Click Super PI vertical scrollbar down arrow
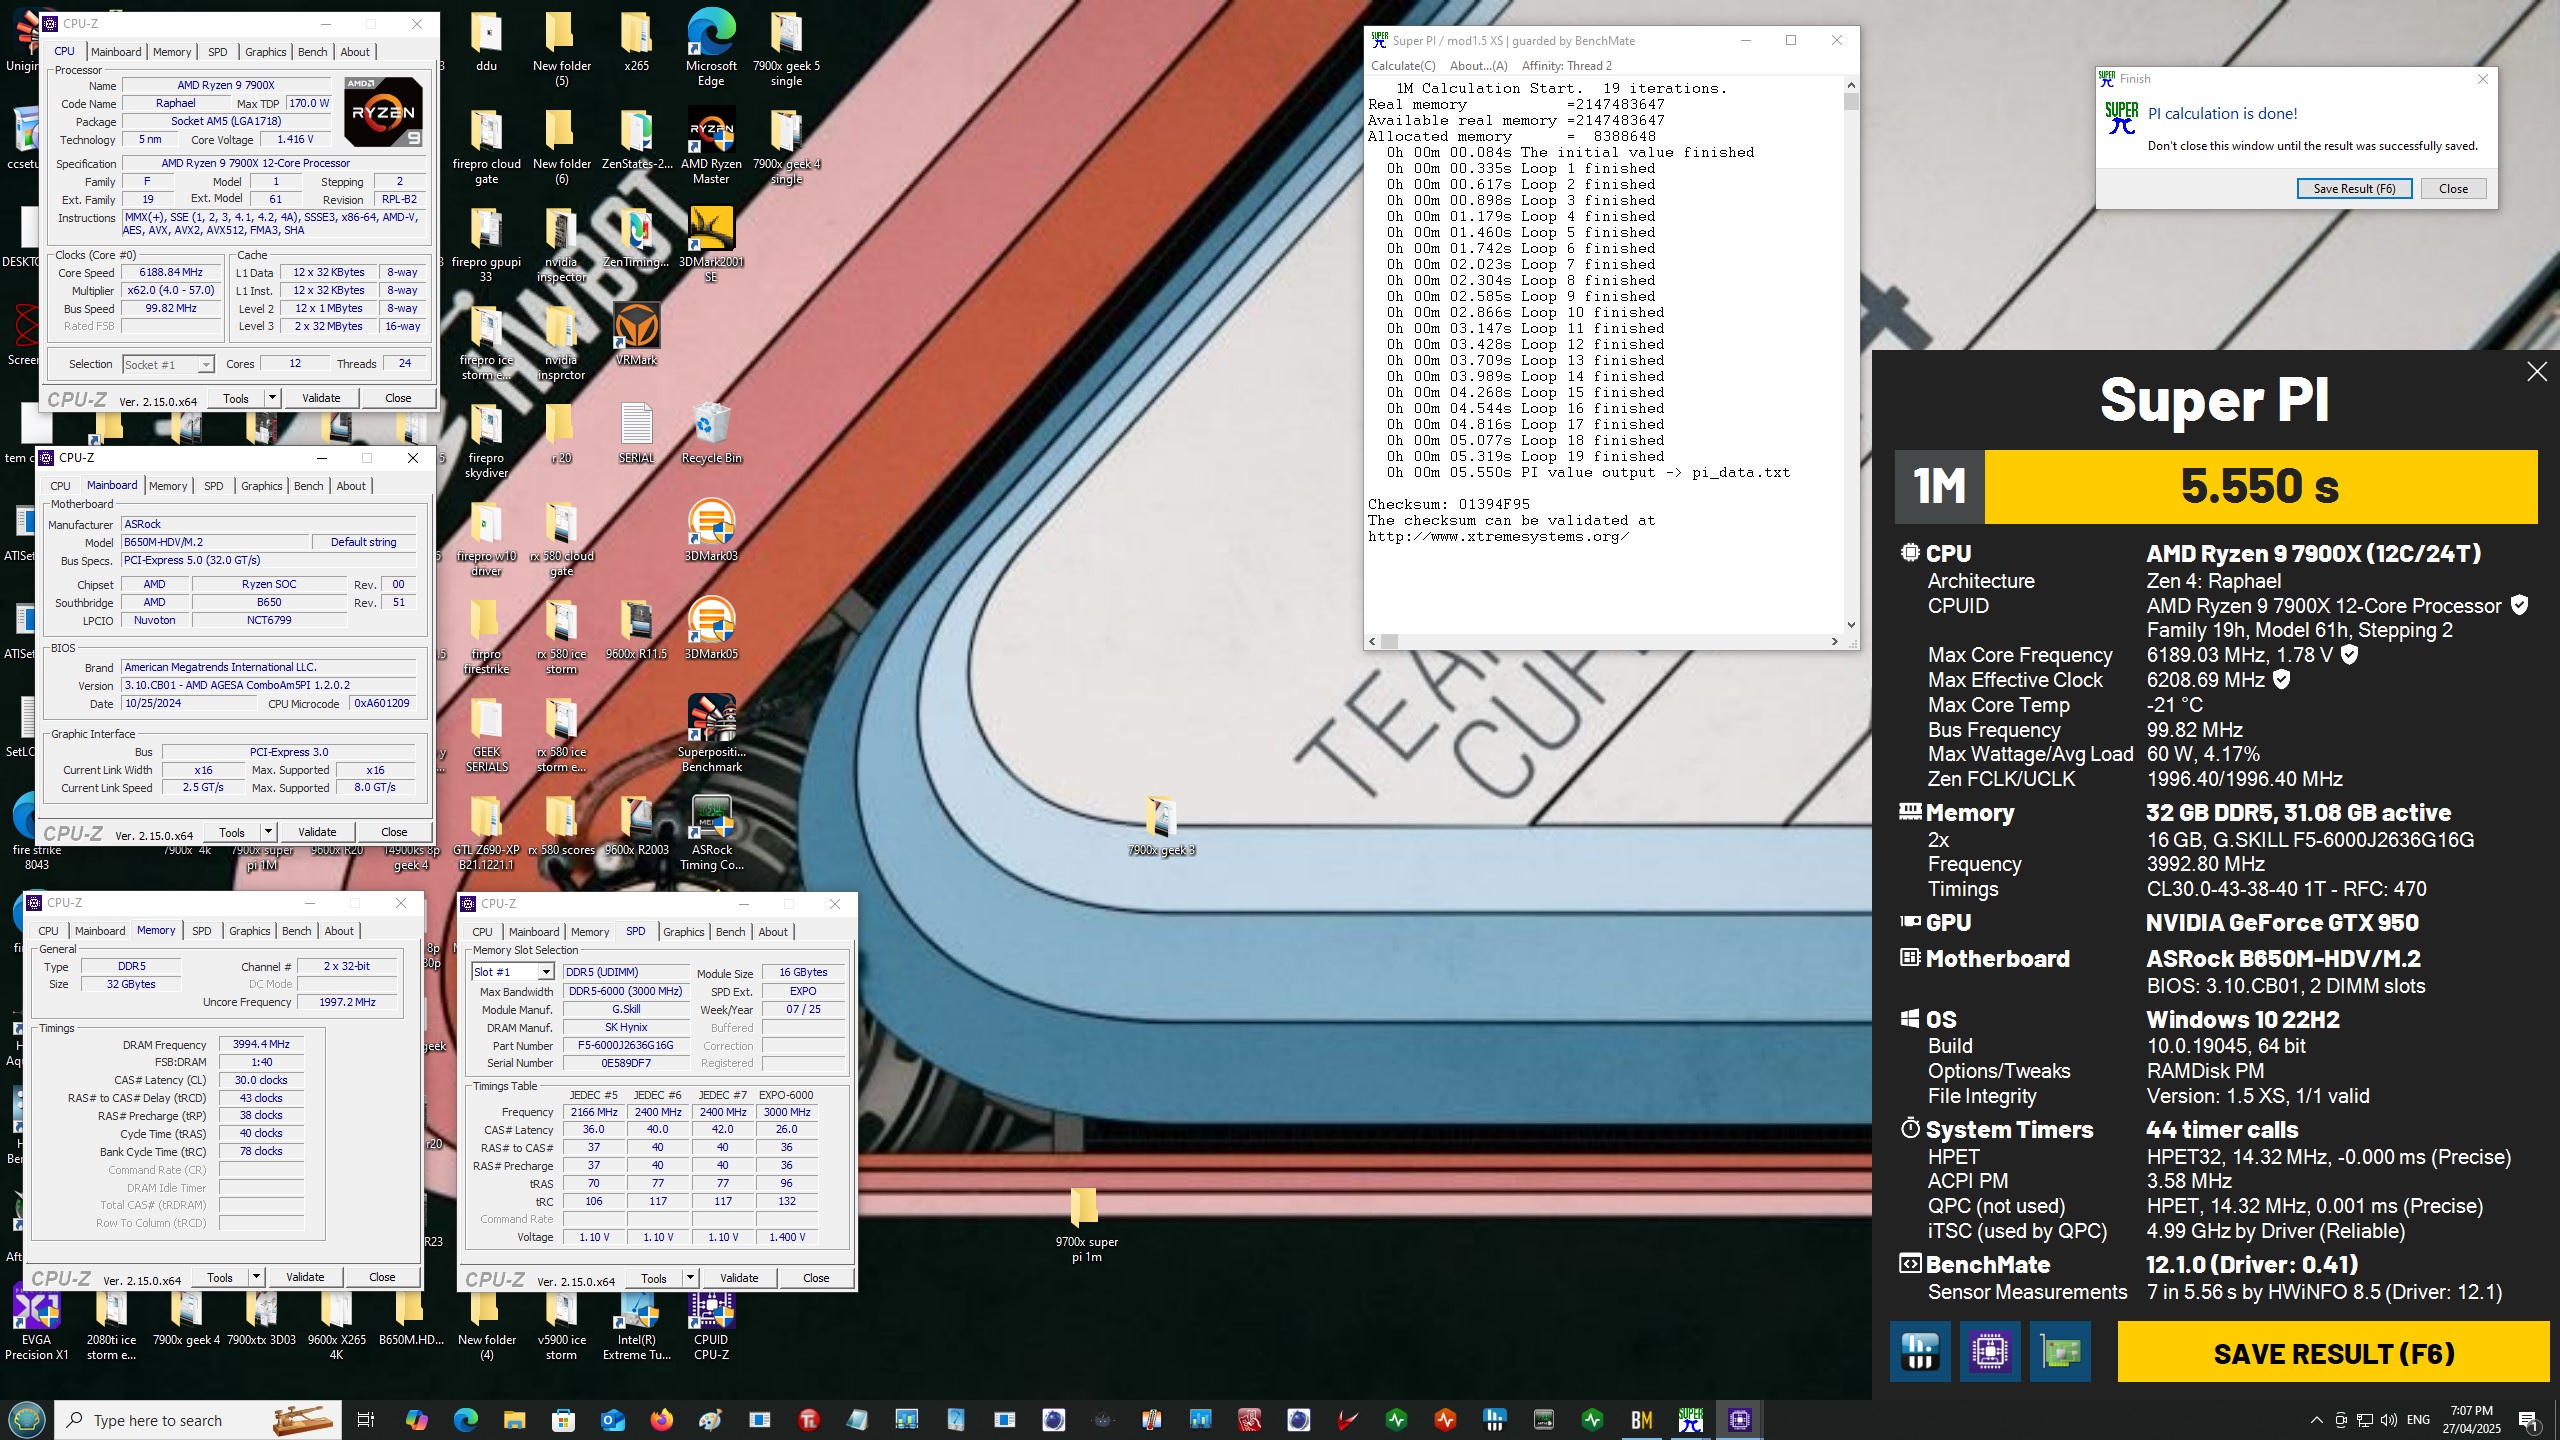 tap(1851, 625)
